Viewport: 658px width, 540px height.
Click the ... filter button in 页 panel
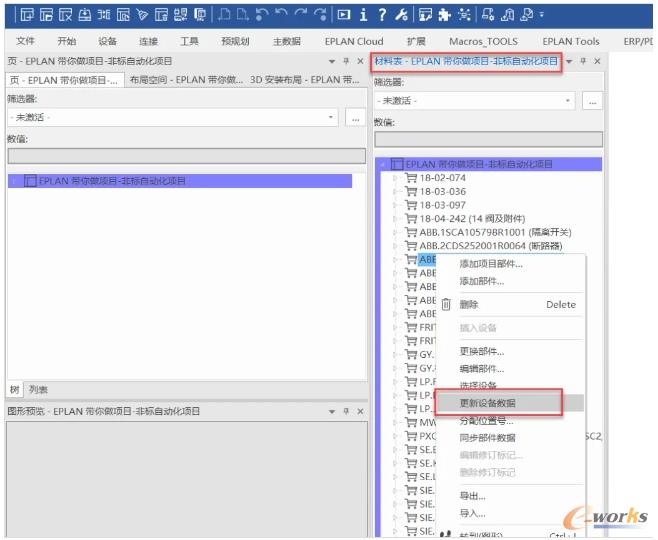(x=355, y=117)
